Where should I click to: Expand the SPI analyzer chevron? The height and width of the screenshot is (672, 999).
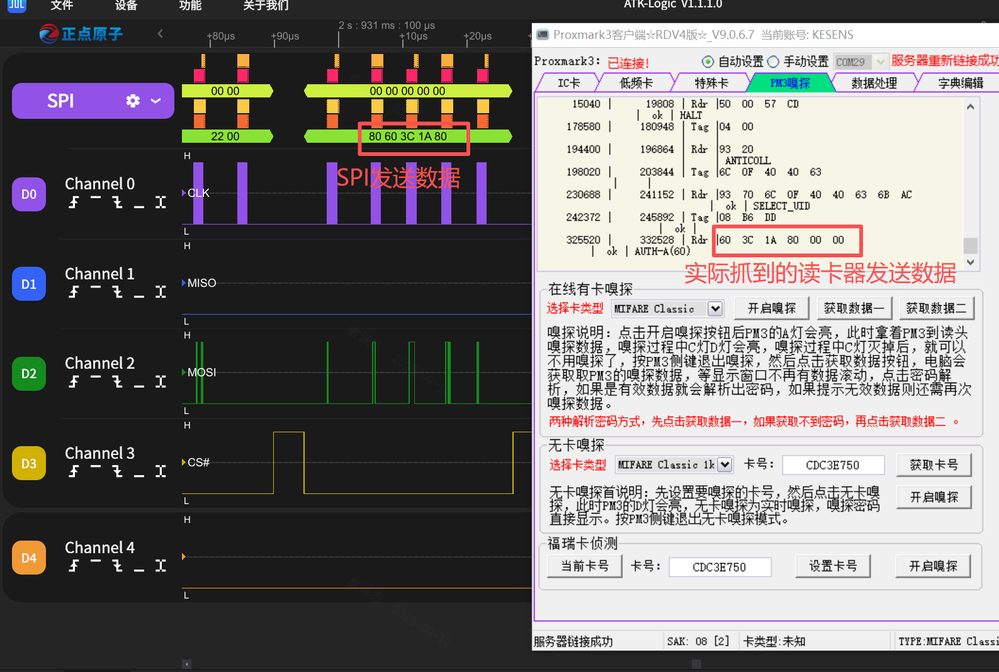[157, 100]
